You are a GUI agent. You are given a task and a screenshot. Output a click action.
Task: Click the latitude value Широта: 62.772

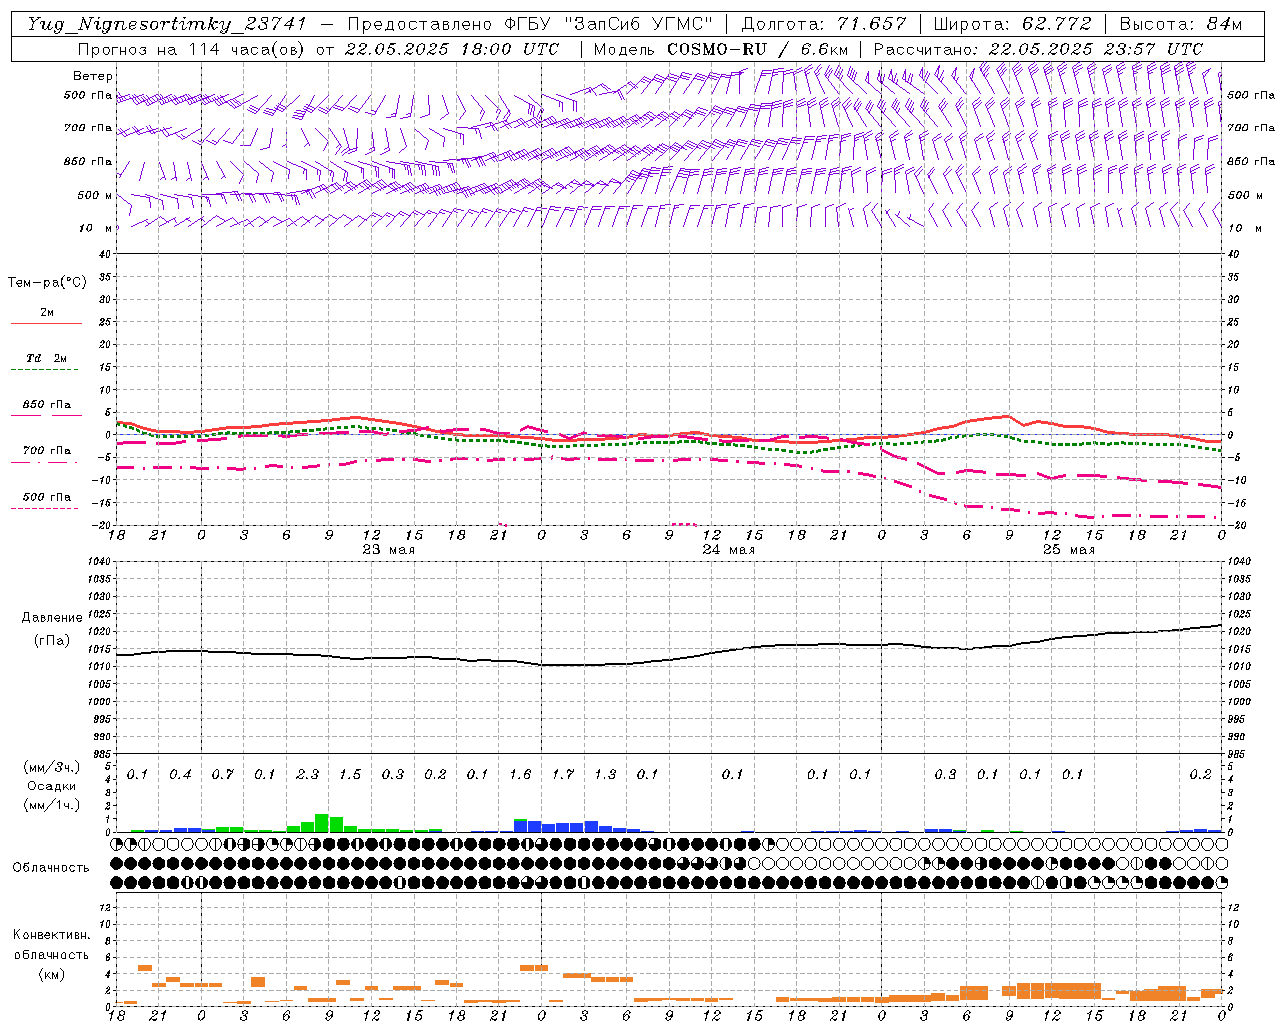(x=1012, y=24)
